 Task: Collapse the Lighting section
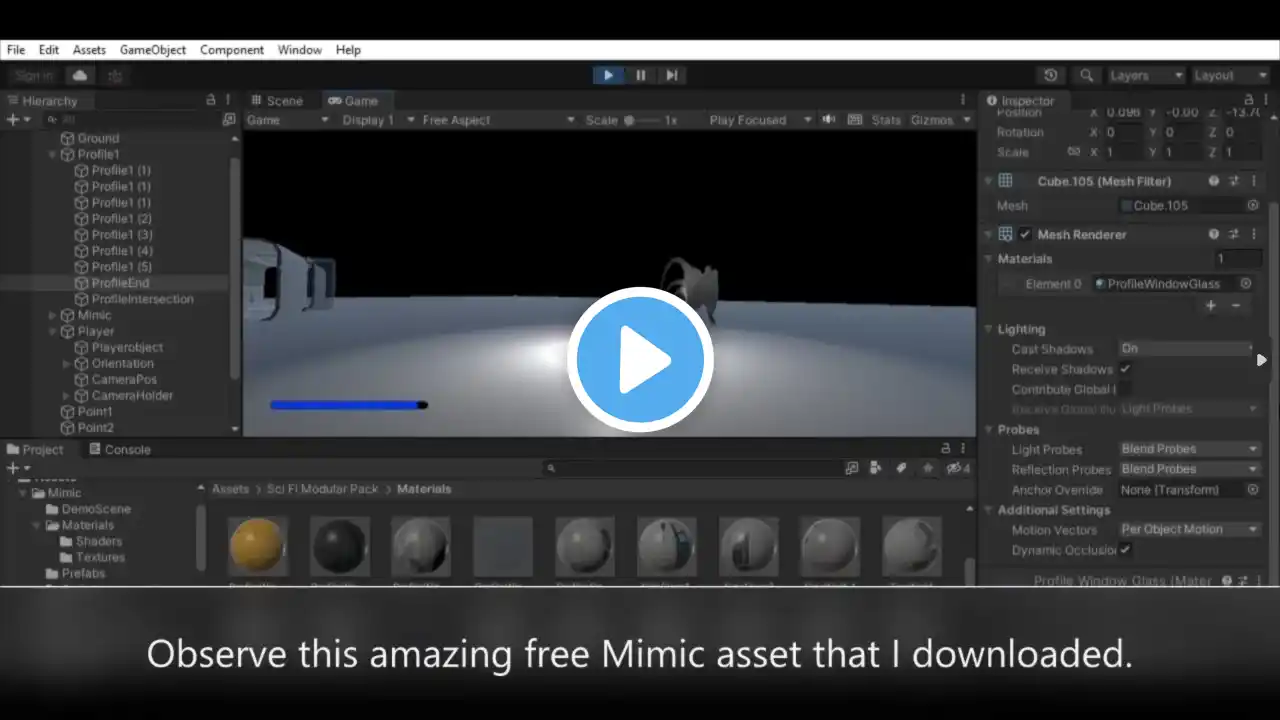(x=988, y=329)
